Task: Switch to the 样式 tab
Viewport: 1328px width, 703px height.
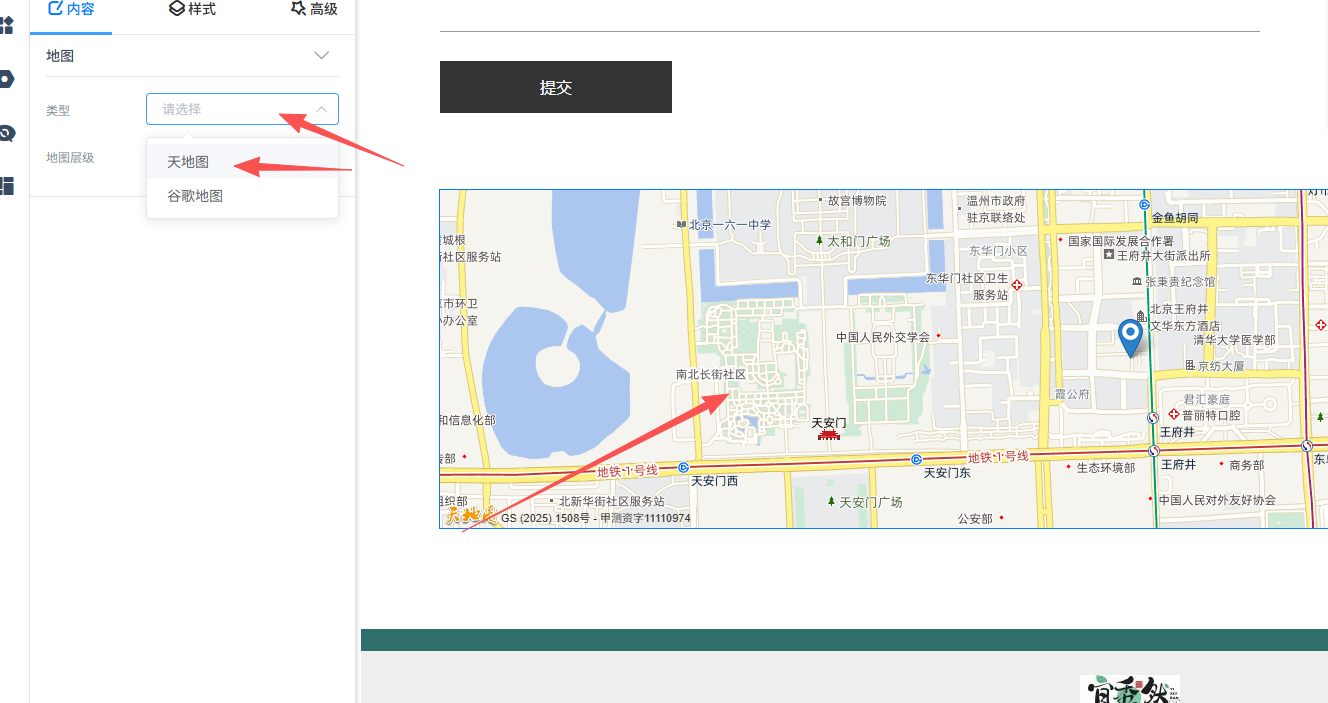Action: click(192, 9)
